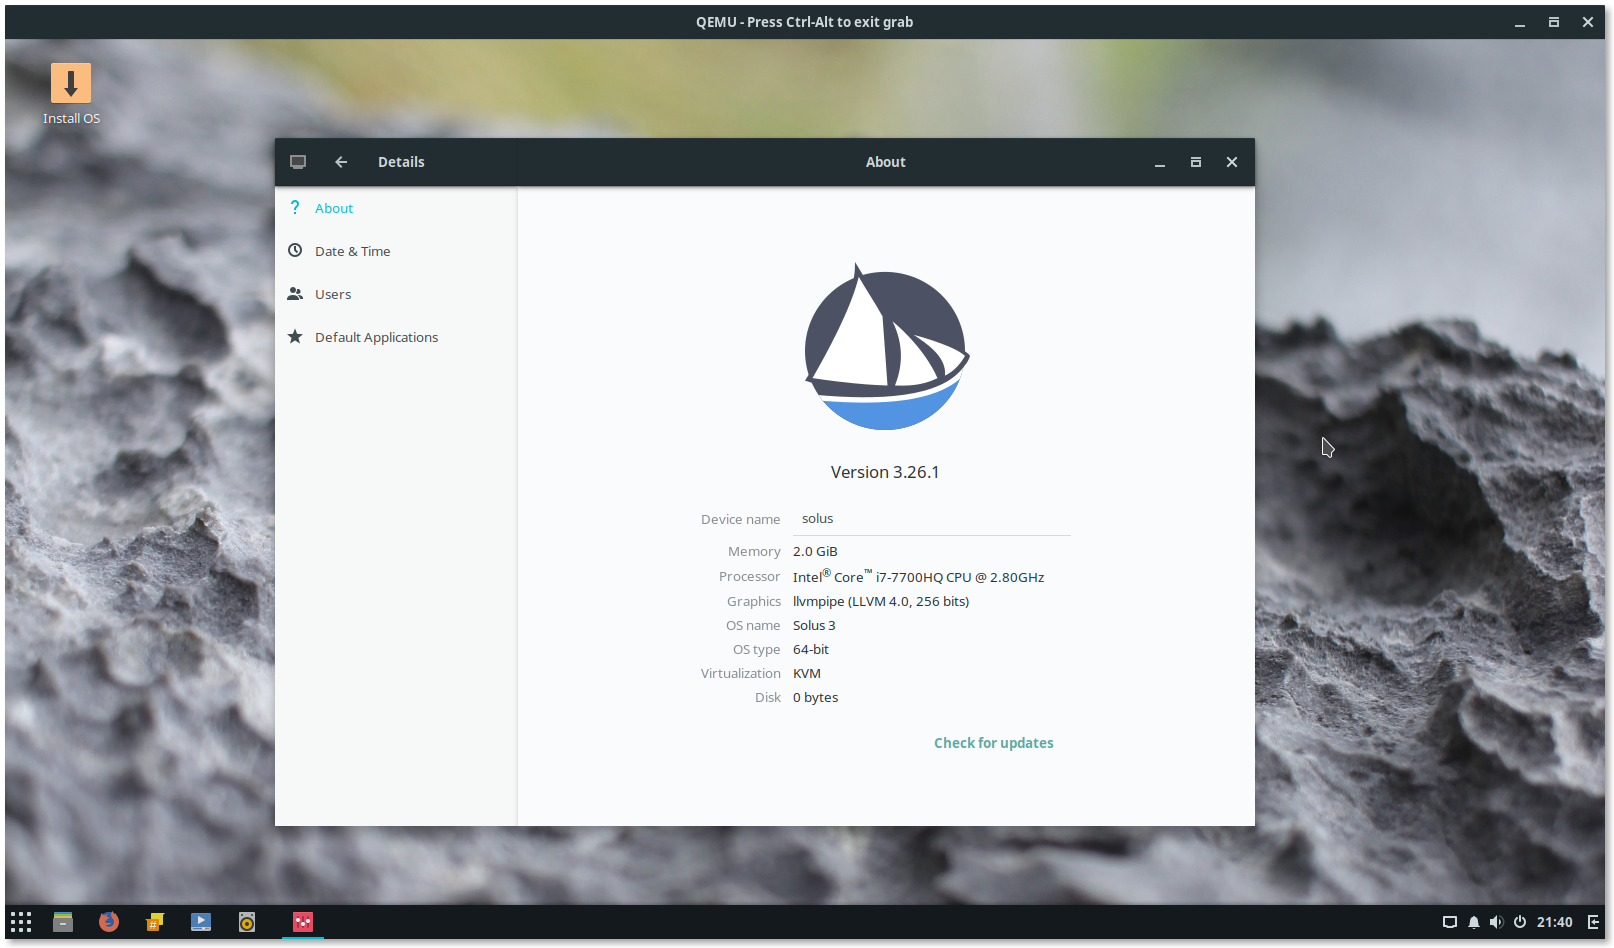
Task: Maximize the QEMU window
Action: click(1554, 22)
